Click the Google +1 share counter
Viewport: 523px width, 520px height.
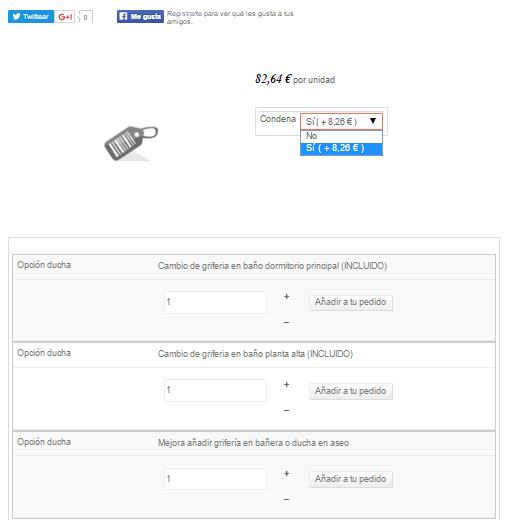click(86, 17)
